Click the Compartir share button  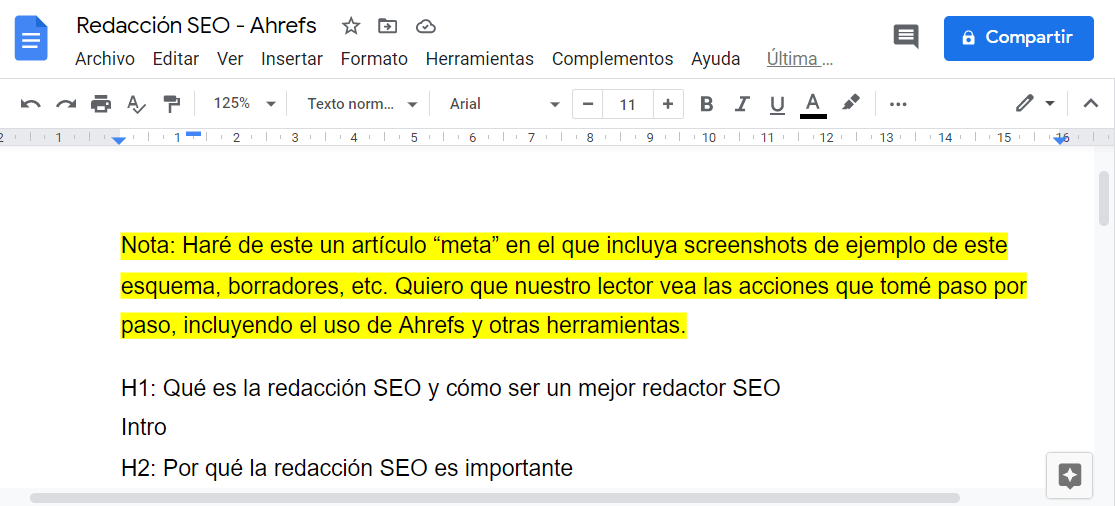pos(1018,38)
